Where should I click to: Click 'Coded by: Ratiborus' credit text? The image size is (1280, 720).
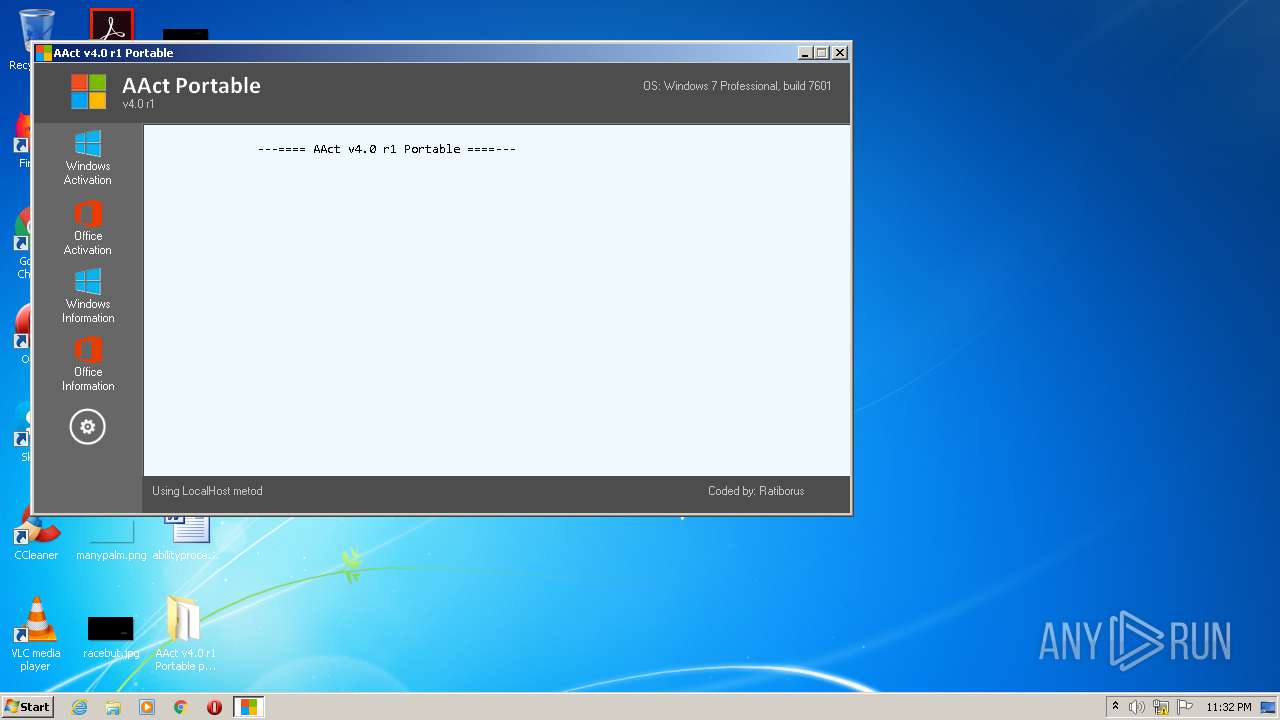click(756, 491)
